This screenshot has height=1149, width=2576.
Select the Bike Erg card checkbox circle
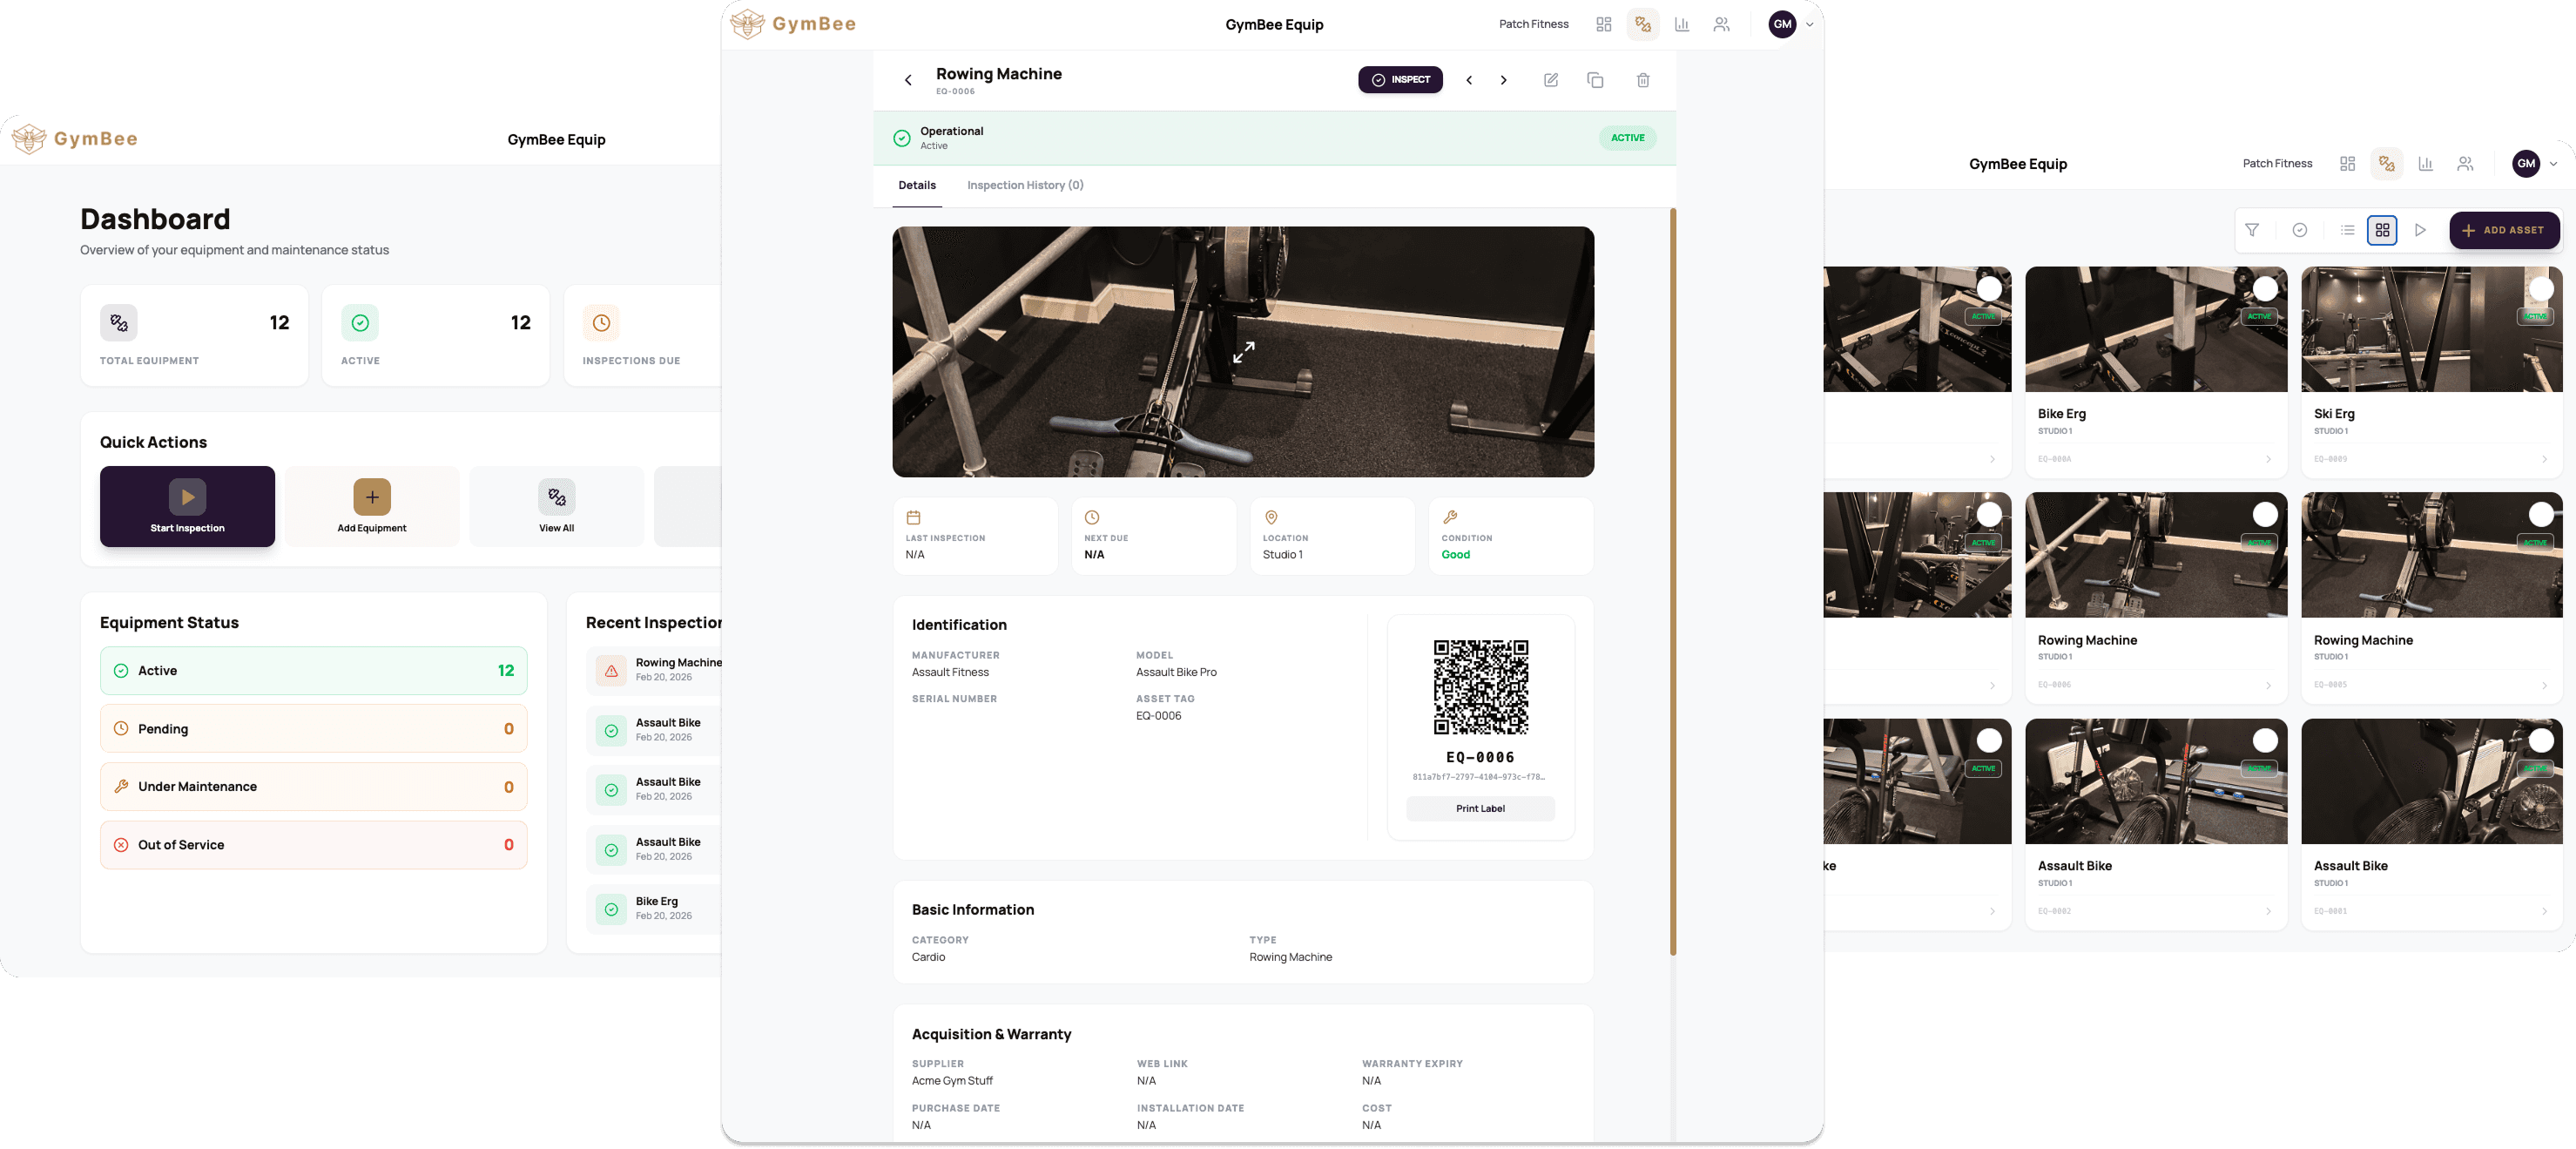point(2264,289)
